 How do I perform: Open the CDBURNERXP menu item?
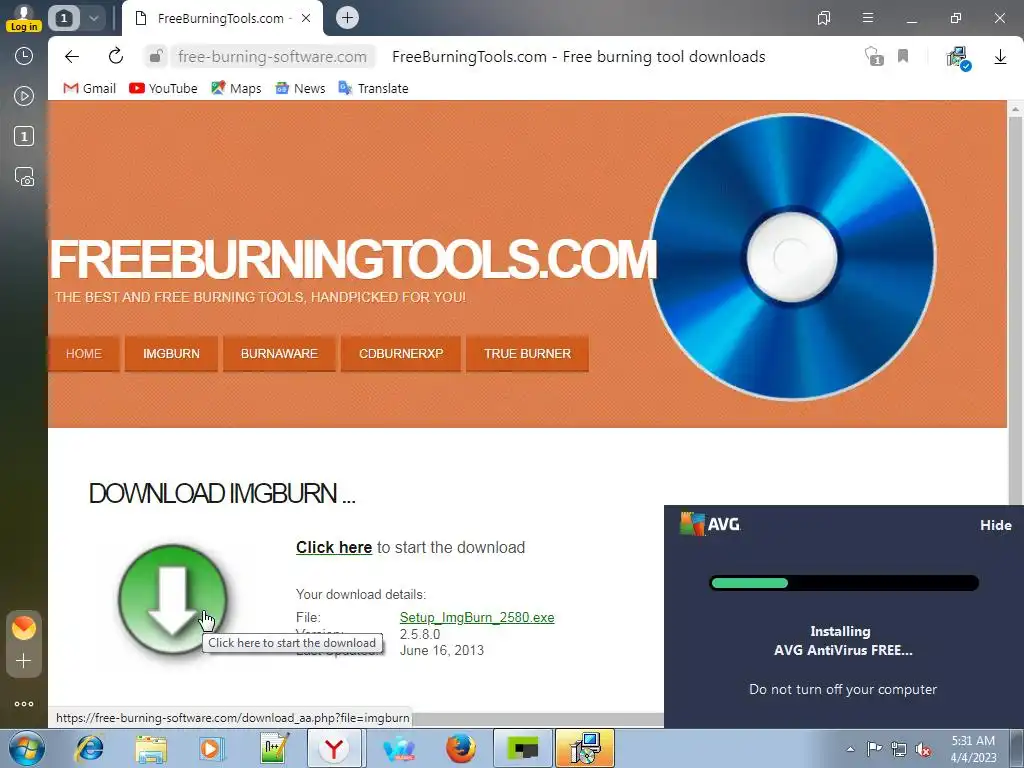tap(401, 353)
